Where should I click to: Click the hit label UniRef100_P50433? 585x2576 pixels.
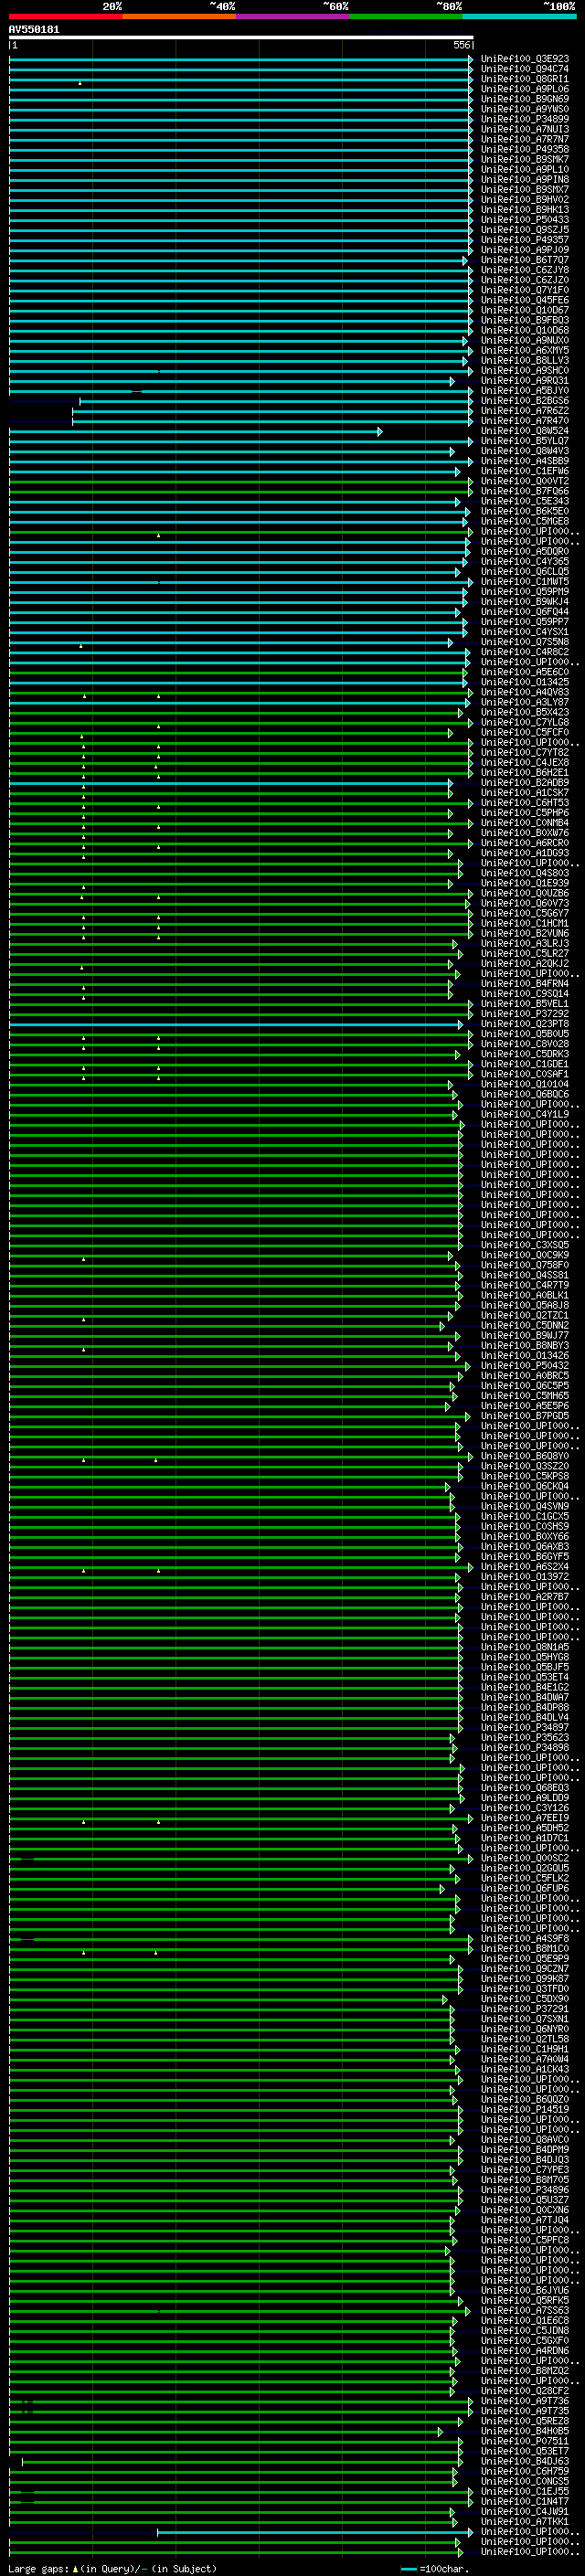coord(525,220)
